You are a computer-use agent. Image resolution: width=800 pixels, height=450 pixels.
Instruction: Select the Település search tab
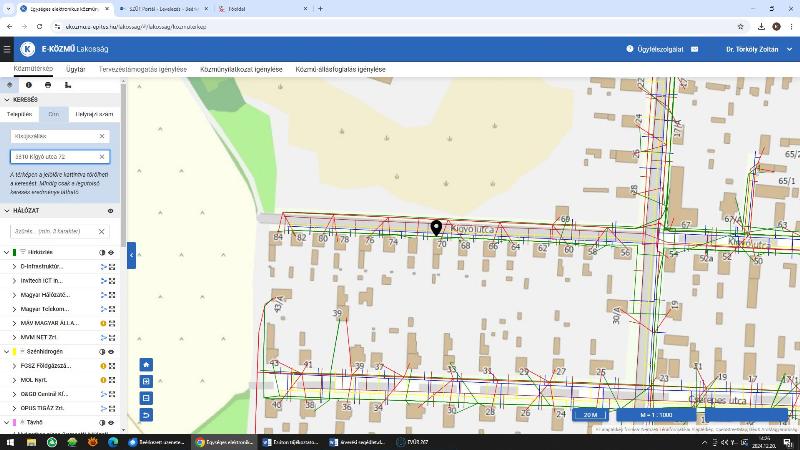pyautogui.click(x=19, y=114)
